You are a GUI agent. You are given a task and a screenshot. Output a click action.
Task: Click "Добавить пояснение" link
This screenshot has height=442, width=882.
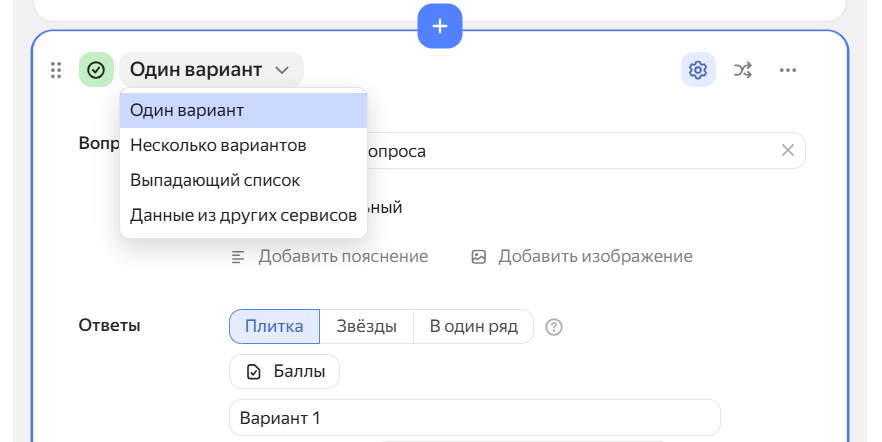click(x=330, y=257)
